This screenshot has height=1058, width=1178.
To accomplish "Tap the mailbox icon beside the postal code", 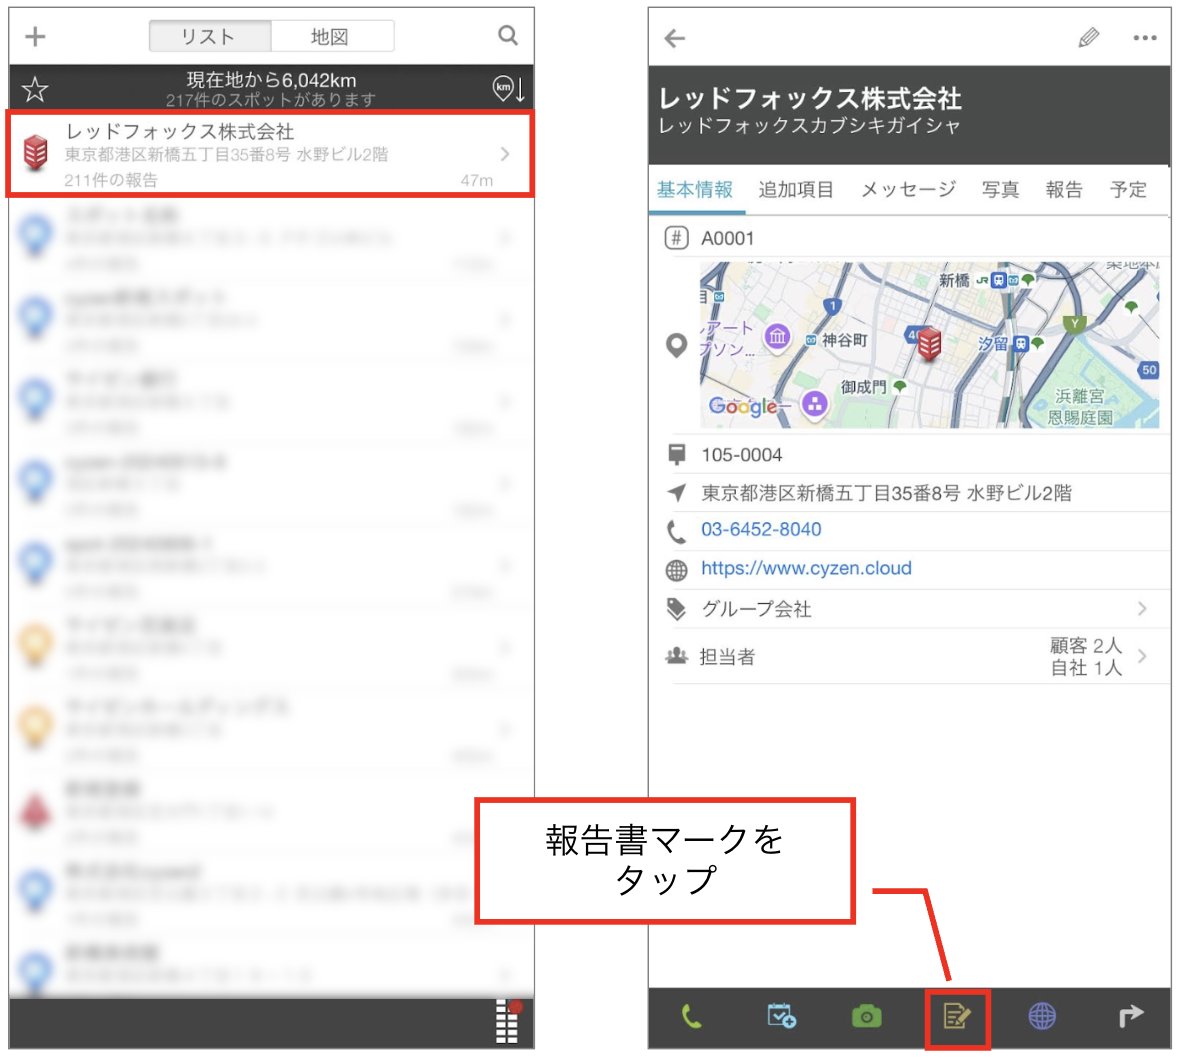I will point(676,454).
